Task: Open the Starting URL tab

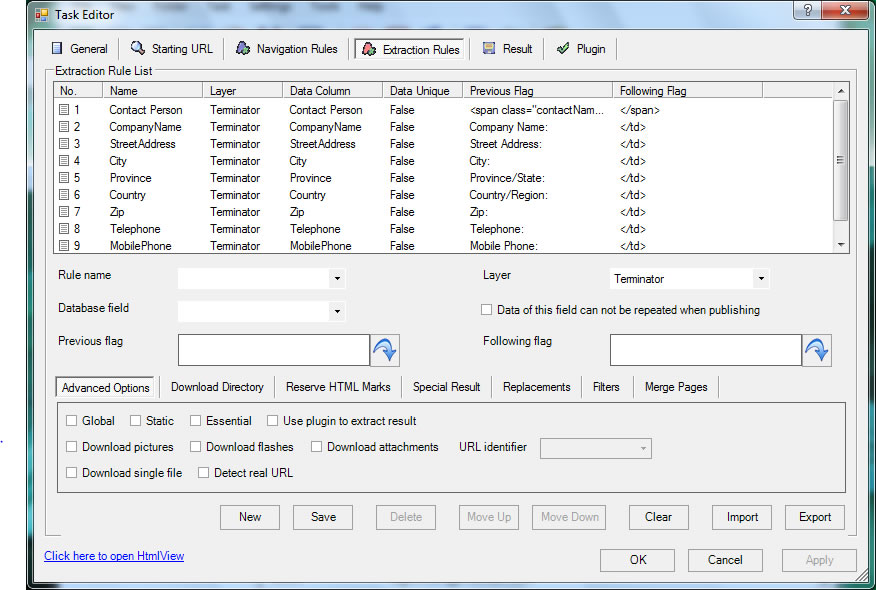Action: [172, 49]
